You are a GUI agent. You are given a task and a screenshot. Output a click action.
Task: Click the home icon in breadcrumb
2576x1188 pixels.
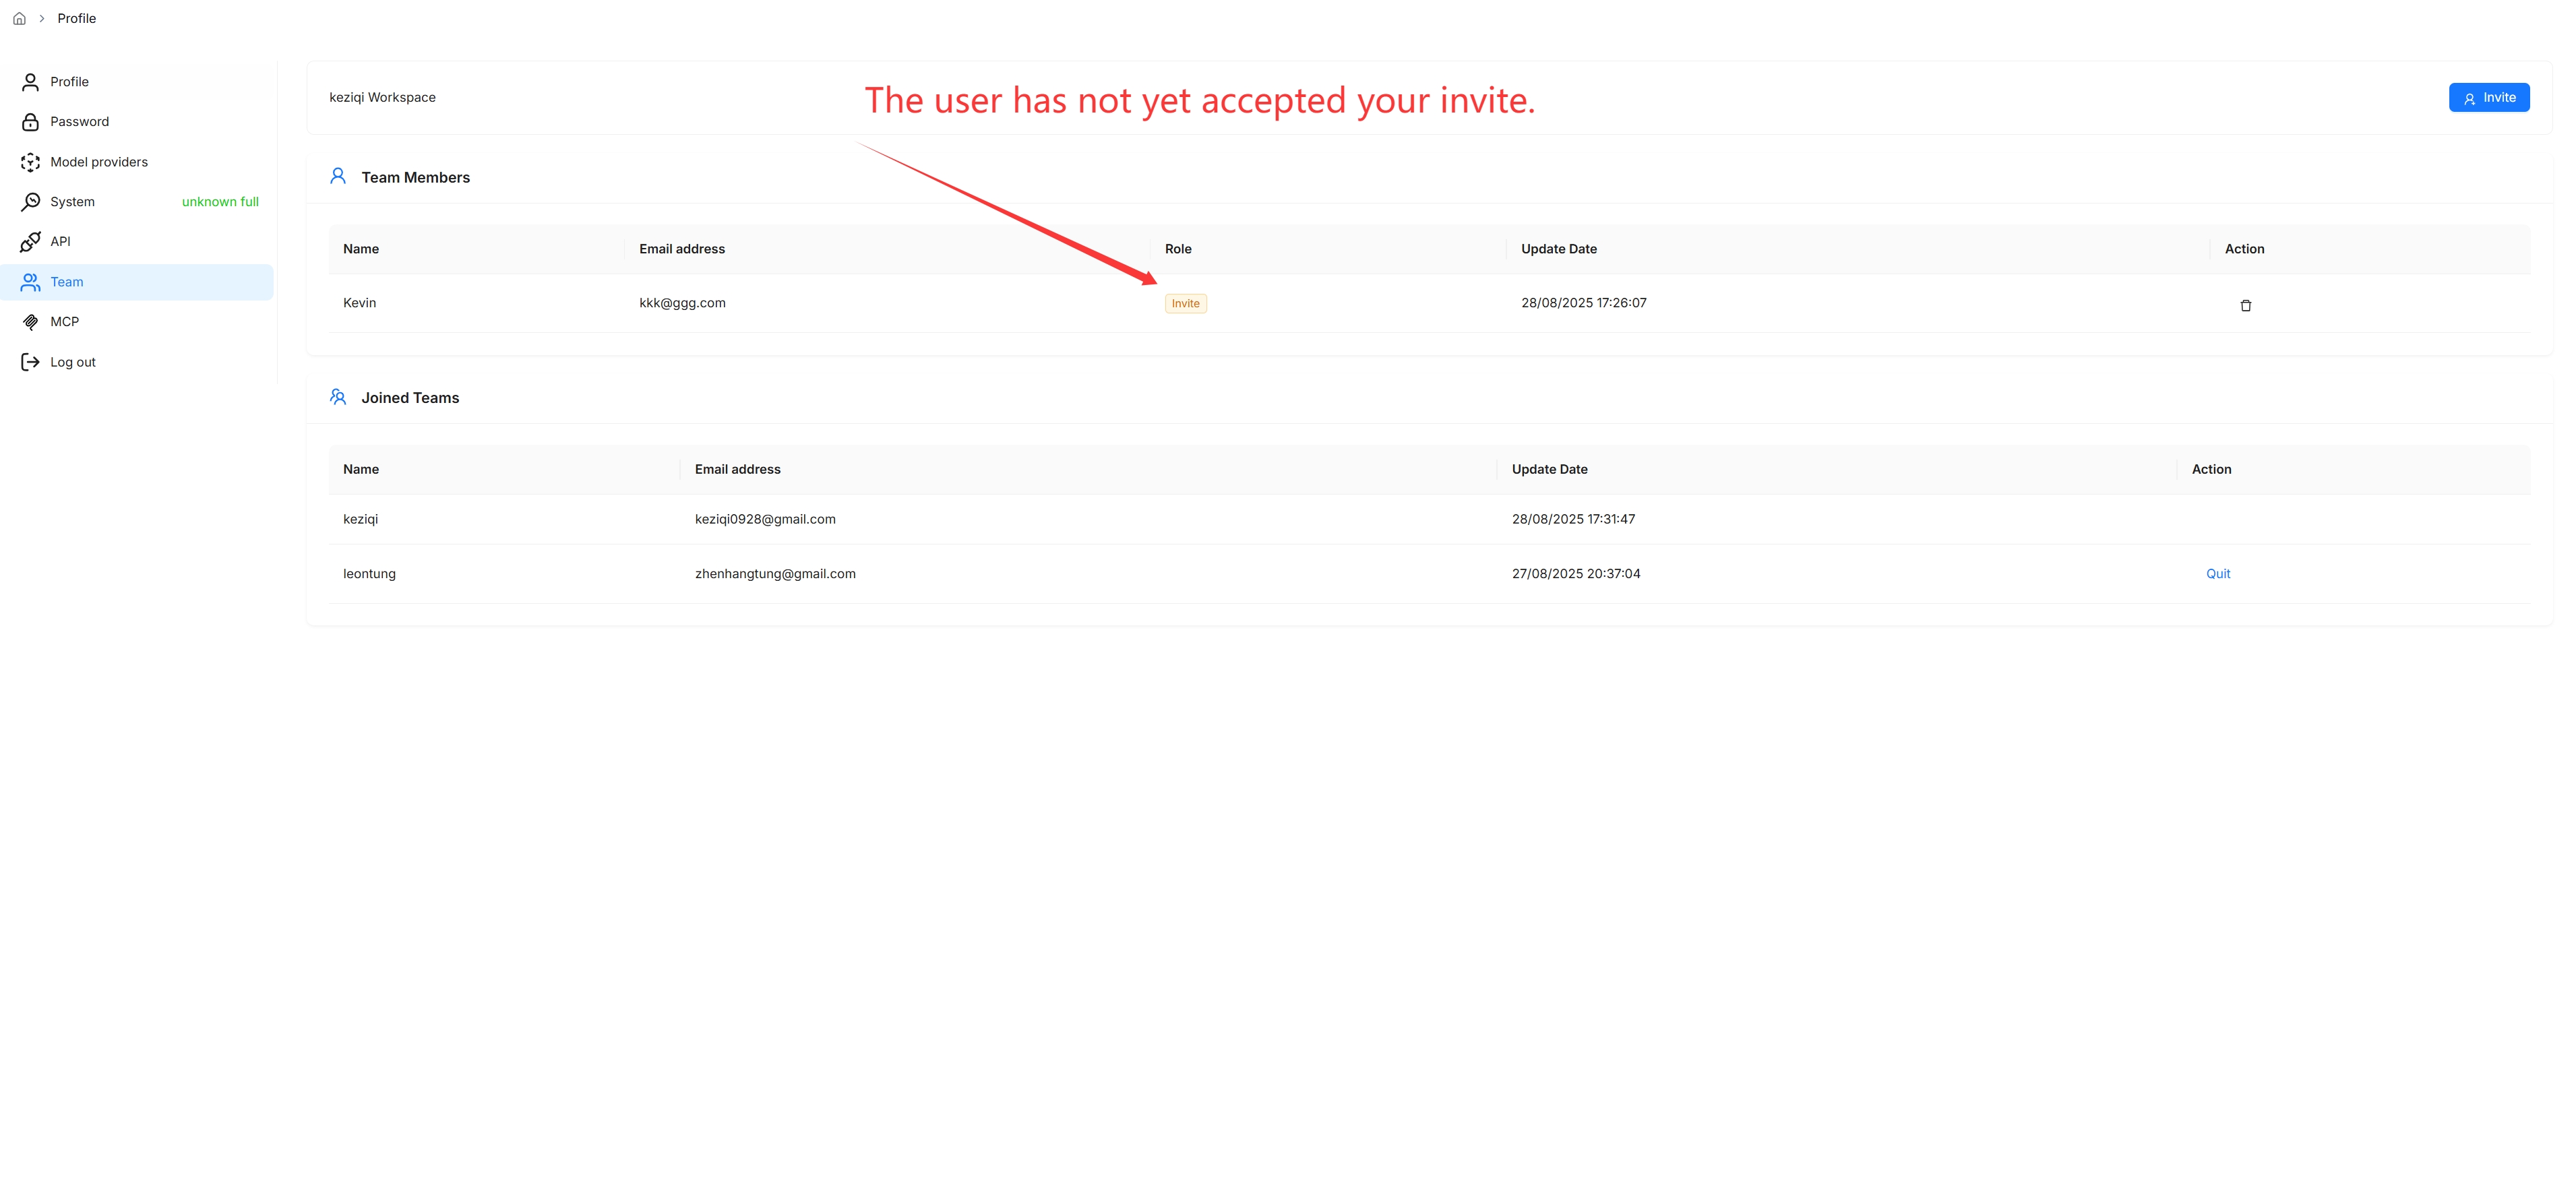click(19, 19)
